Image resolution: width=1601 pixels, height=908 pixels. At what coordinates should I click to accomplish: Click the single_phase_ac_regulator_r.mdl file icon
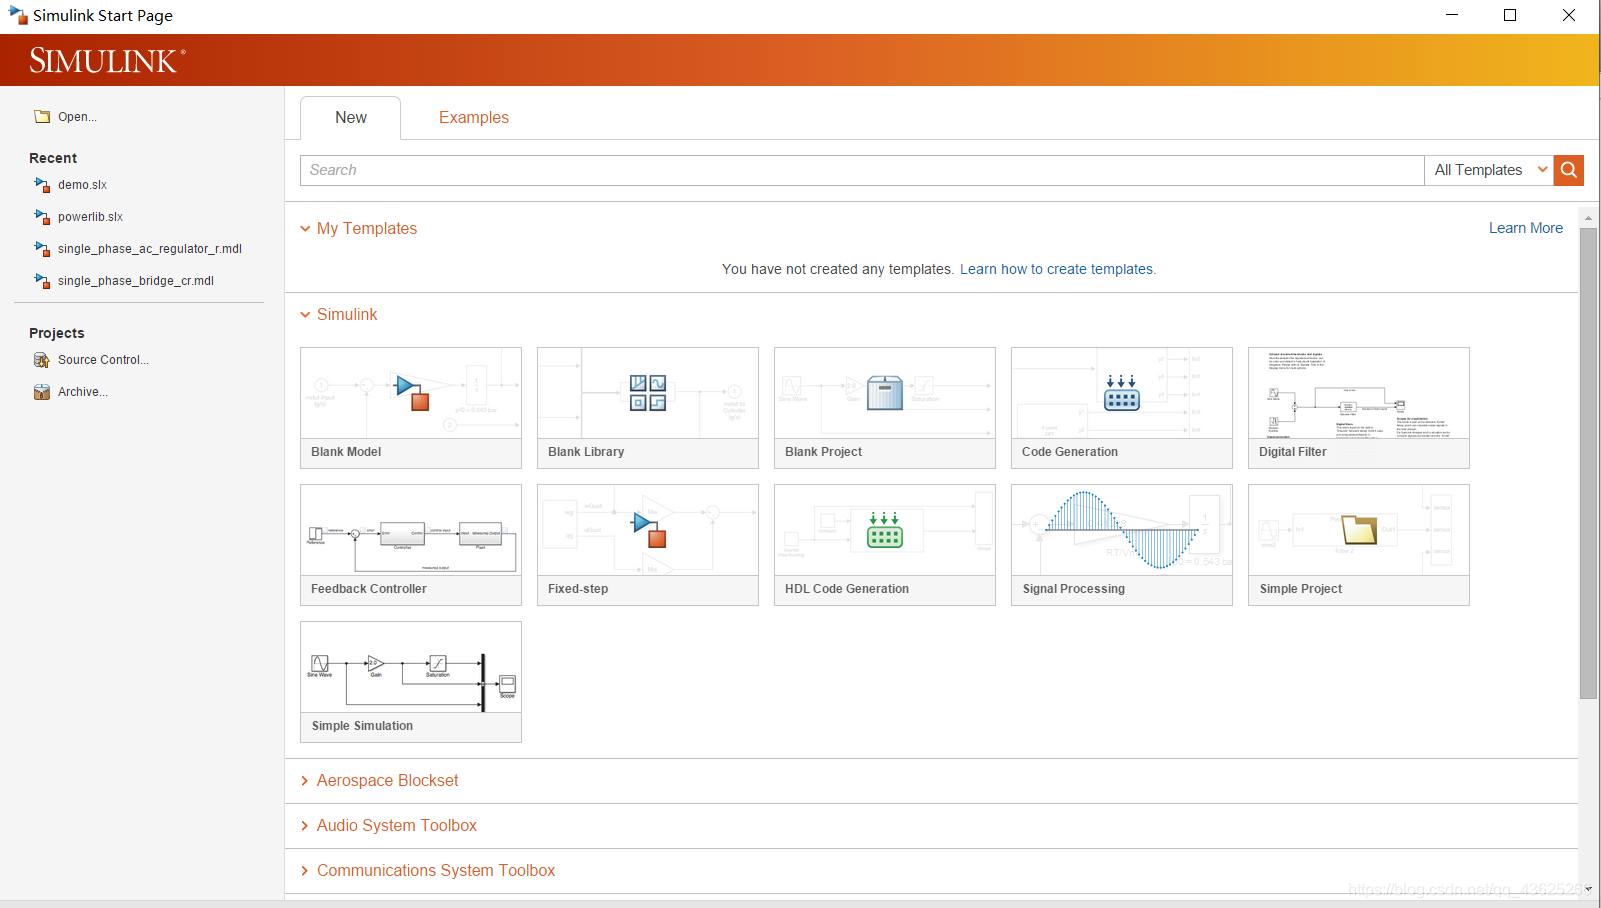point(42,249)
